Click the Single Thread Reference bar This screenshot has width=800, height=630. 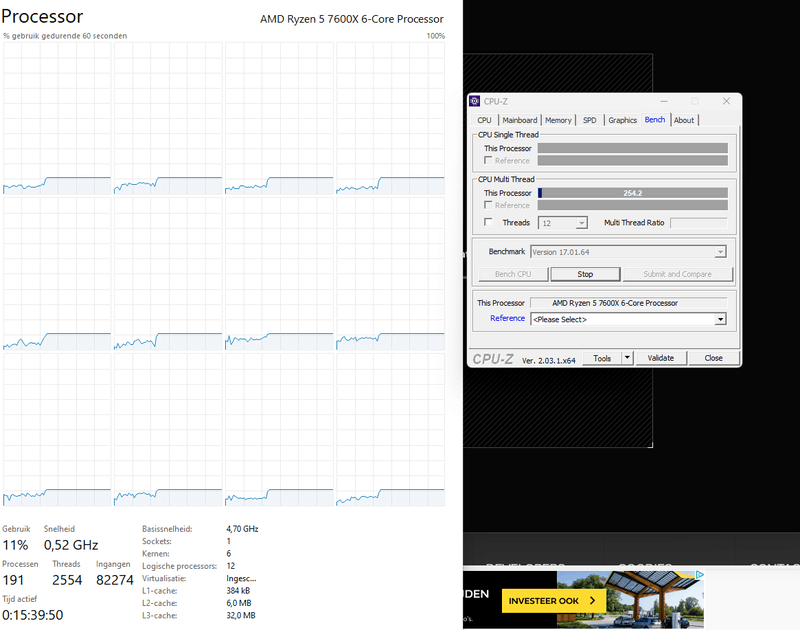633,160
